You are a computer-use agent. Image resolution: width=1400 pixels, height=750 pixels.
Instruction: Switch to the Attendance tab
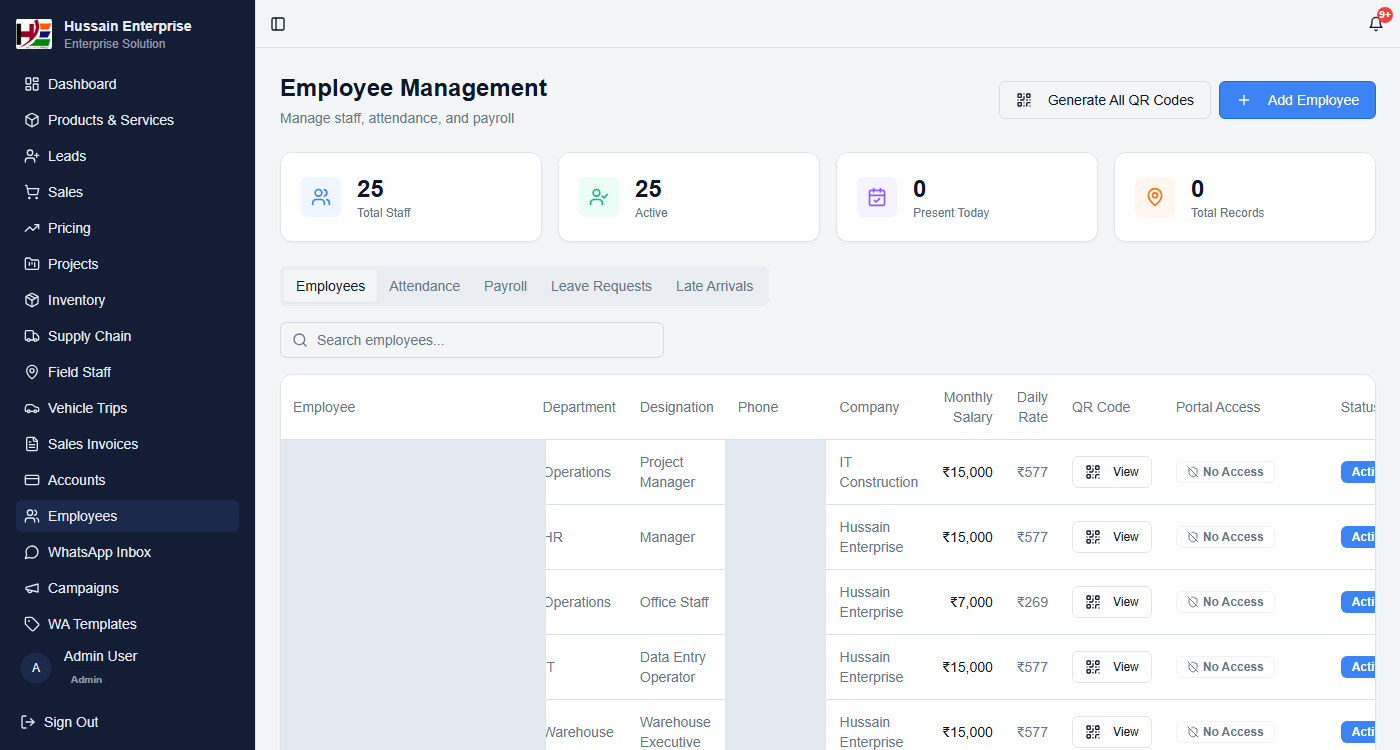coord(424,286)
